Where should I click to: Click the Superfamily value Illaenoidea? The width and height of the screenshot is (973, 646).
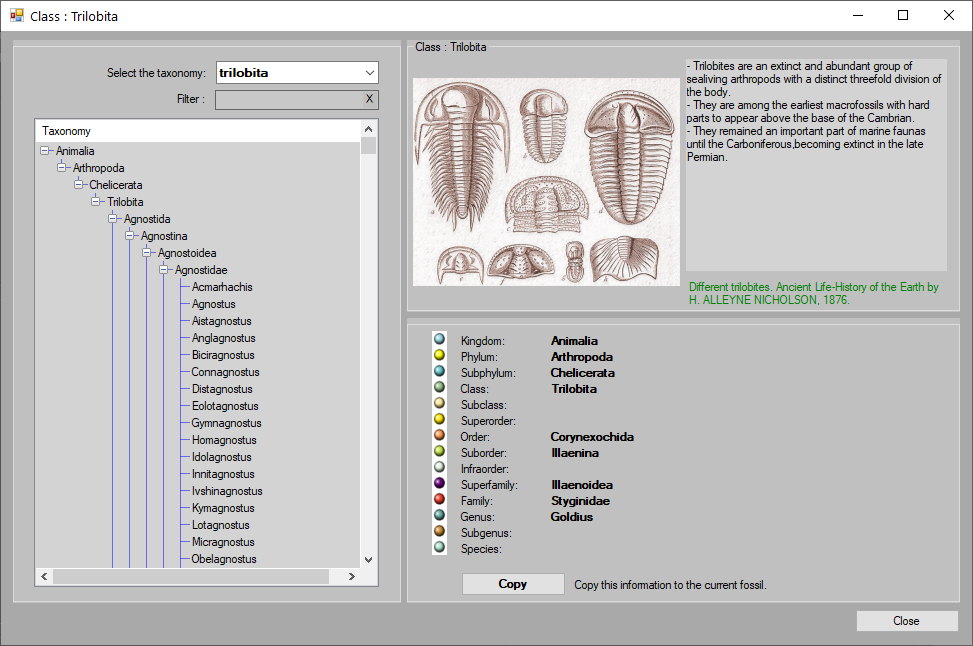click(x=582, y=485)
